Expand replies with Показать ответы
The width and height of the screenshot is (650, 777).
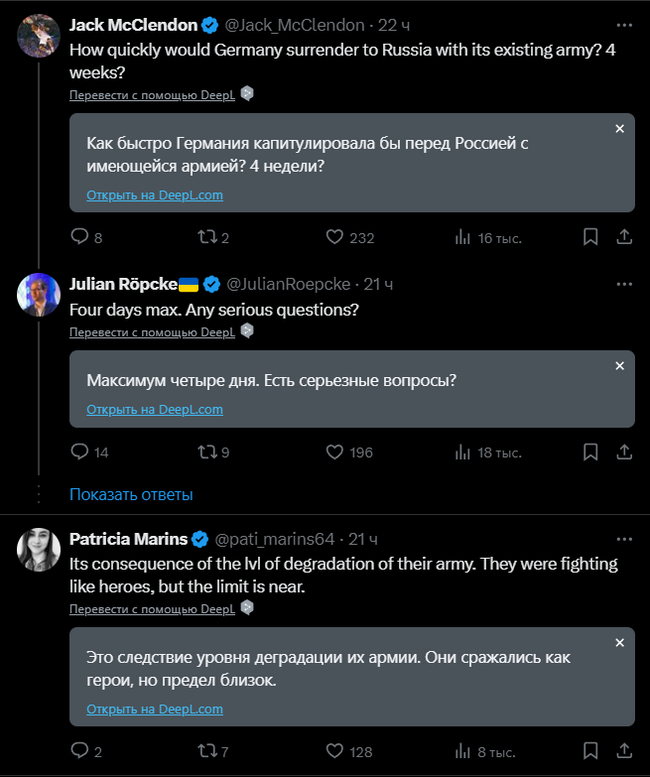point(131,494)
